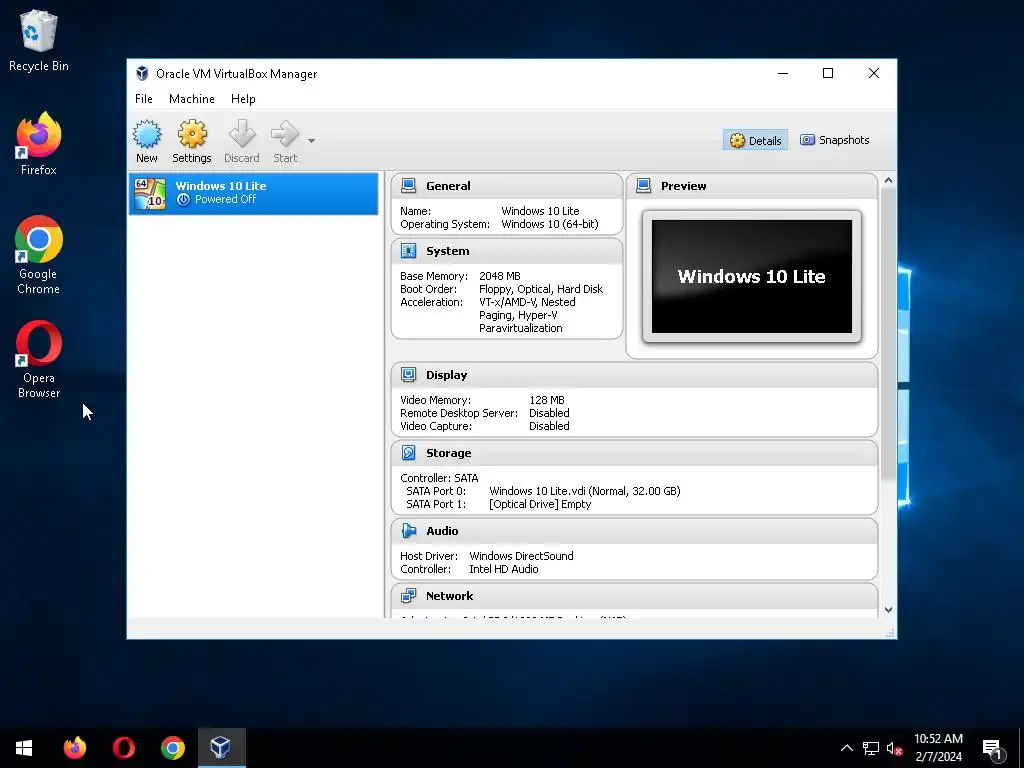Open the General section header link
The height and width of the screenshot is (768, 1024).
(448, 186)
